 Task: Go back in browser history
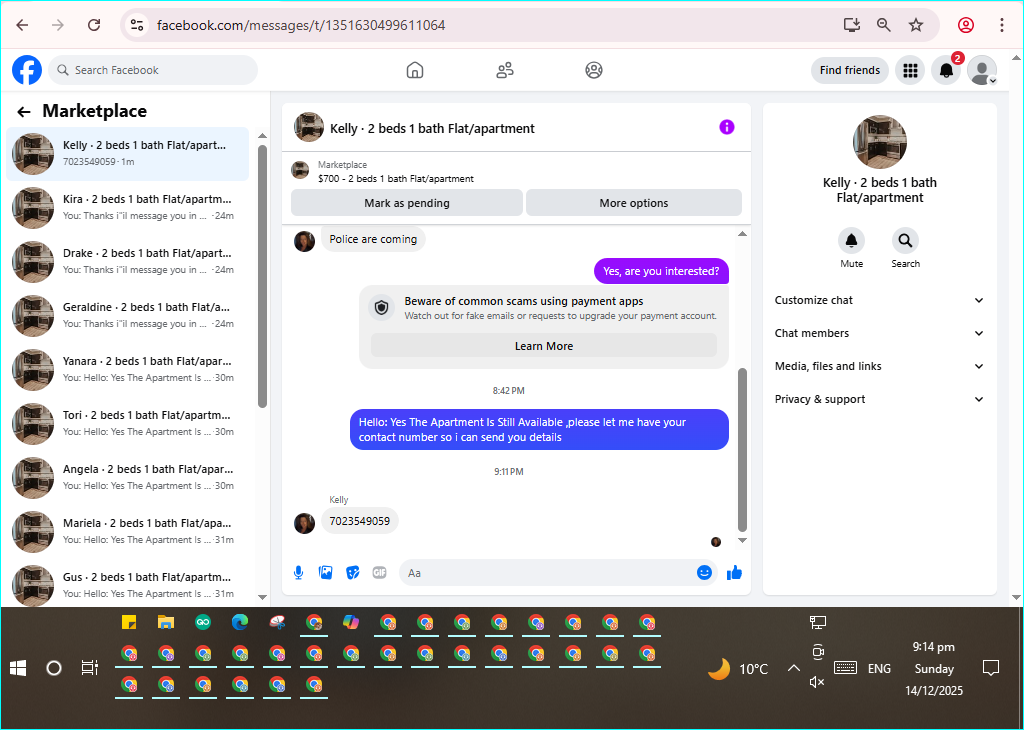(x=22, y=25)
